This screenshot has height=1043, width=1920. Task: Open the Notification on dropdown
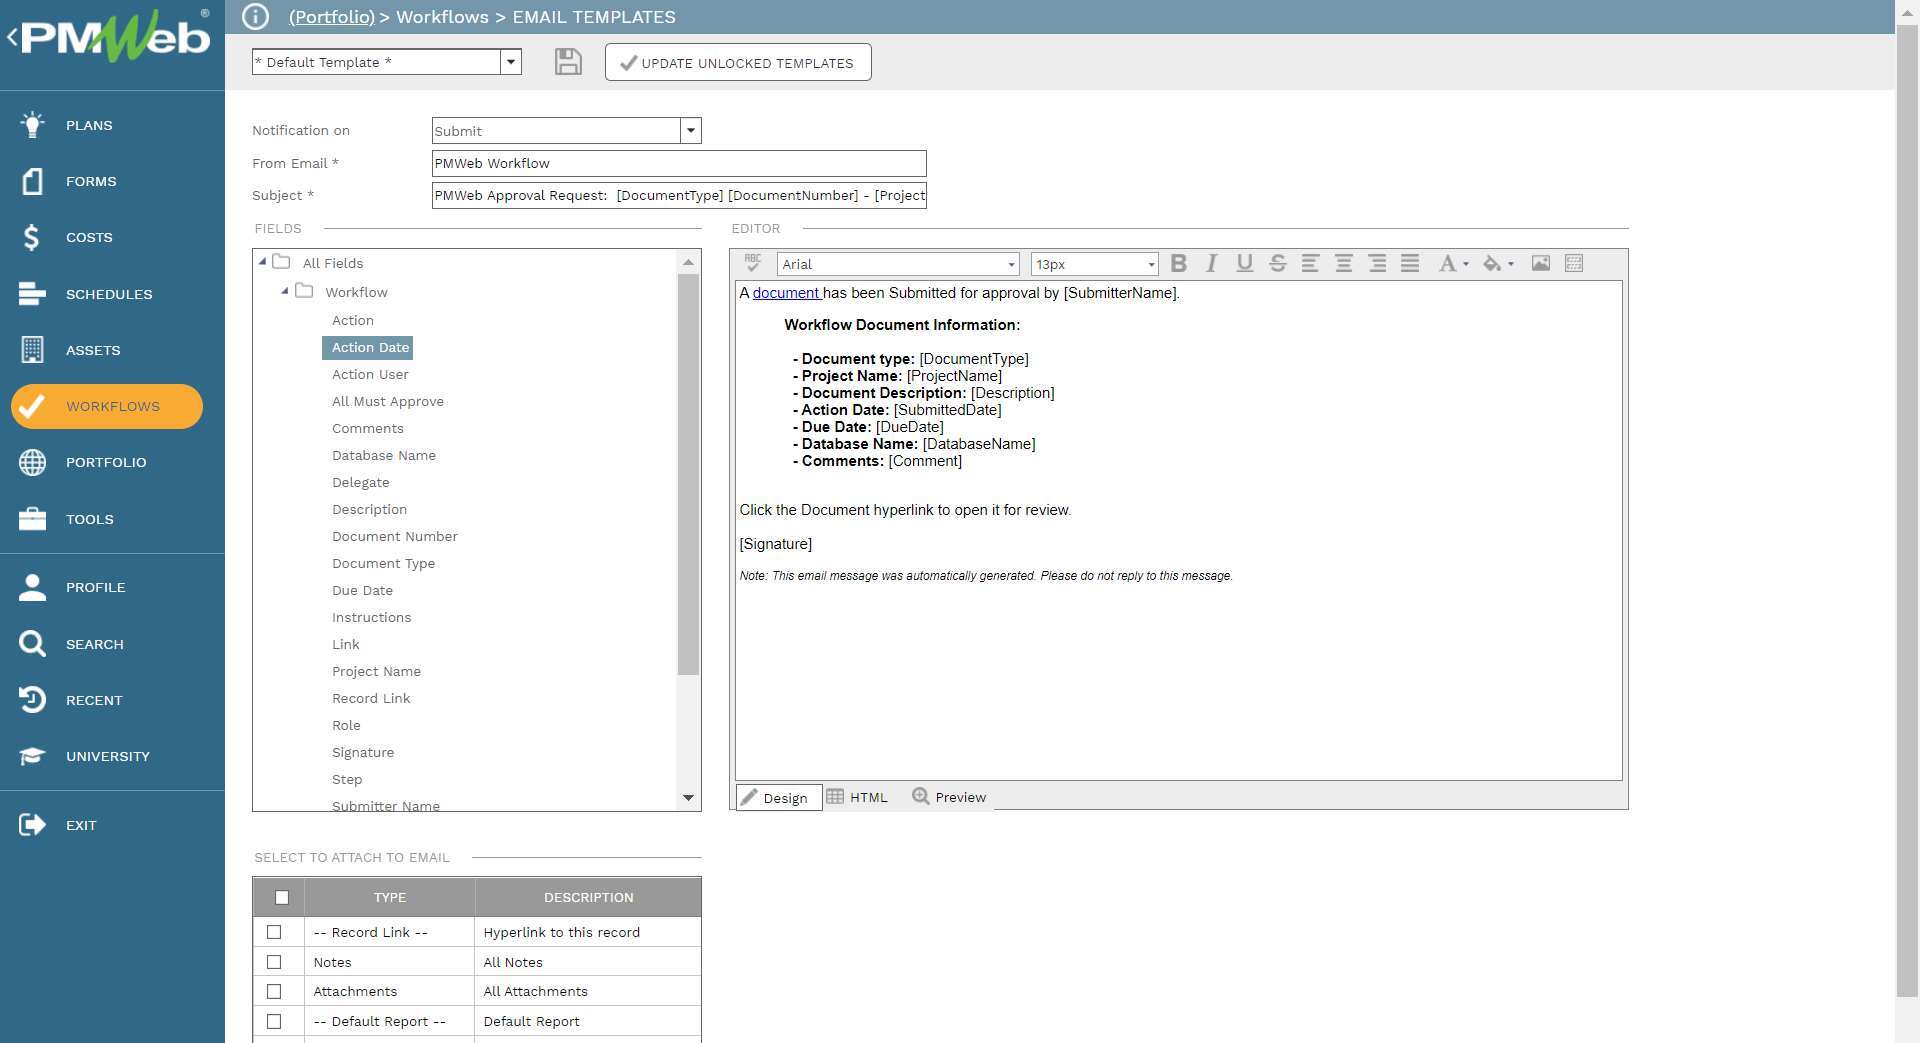tap(690, 130)
